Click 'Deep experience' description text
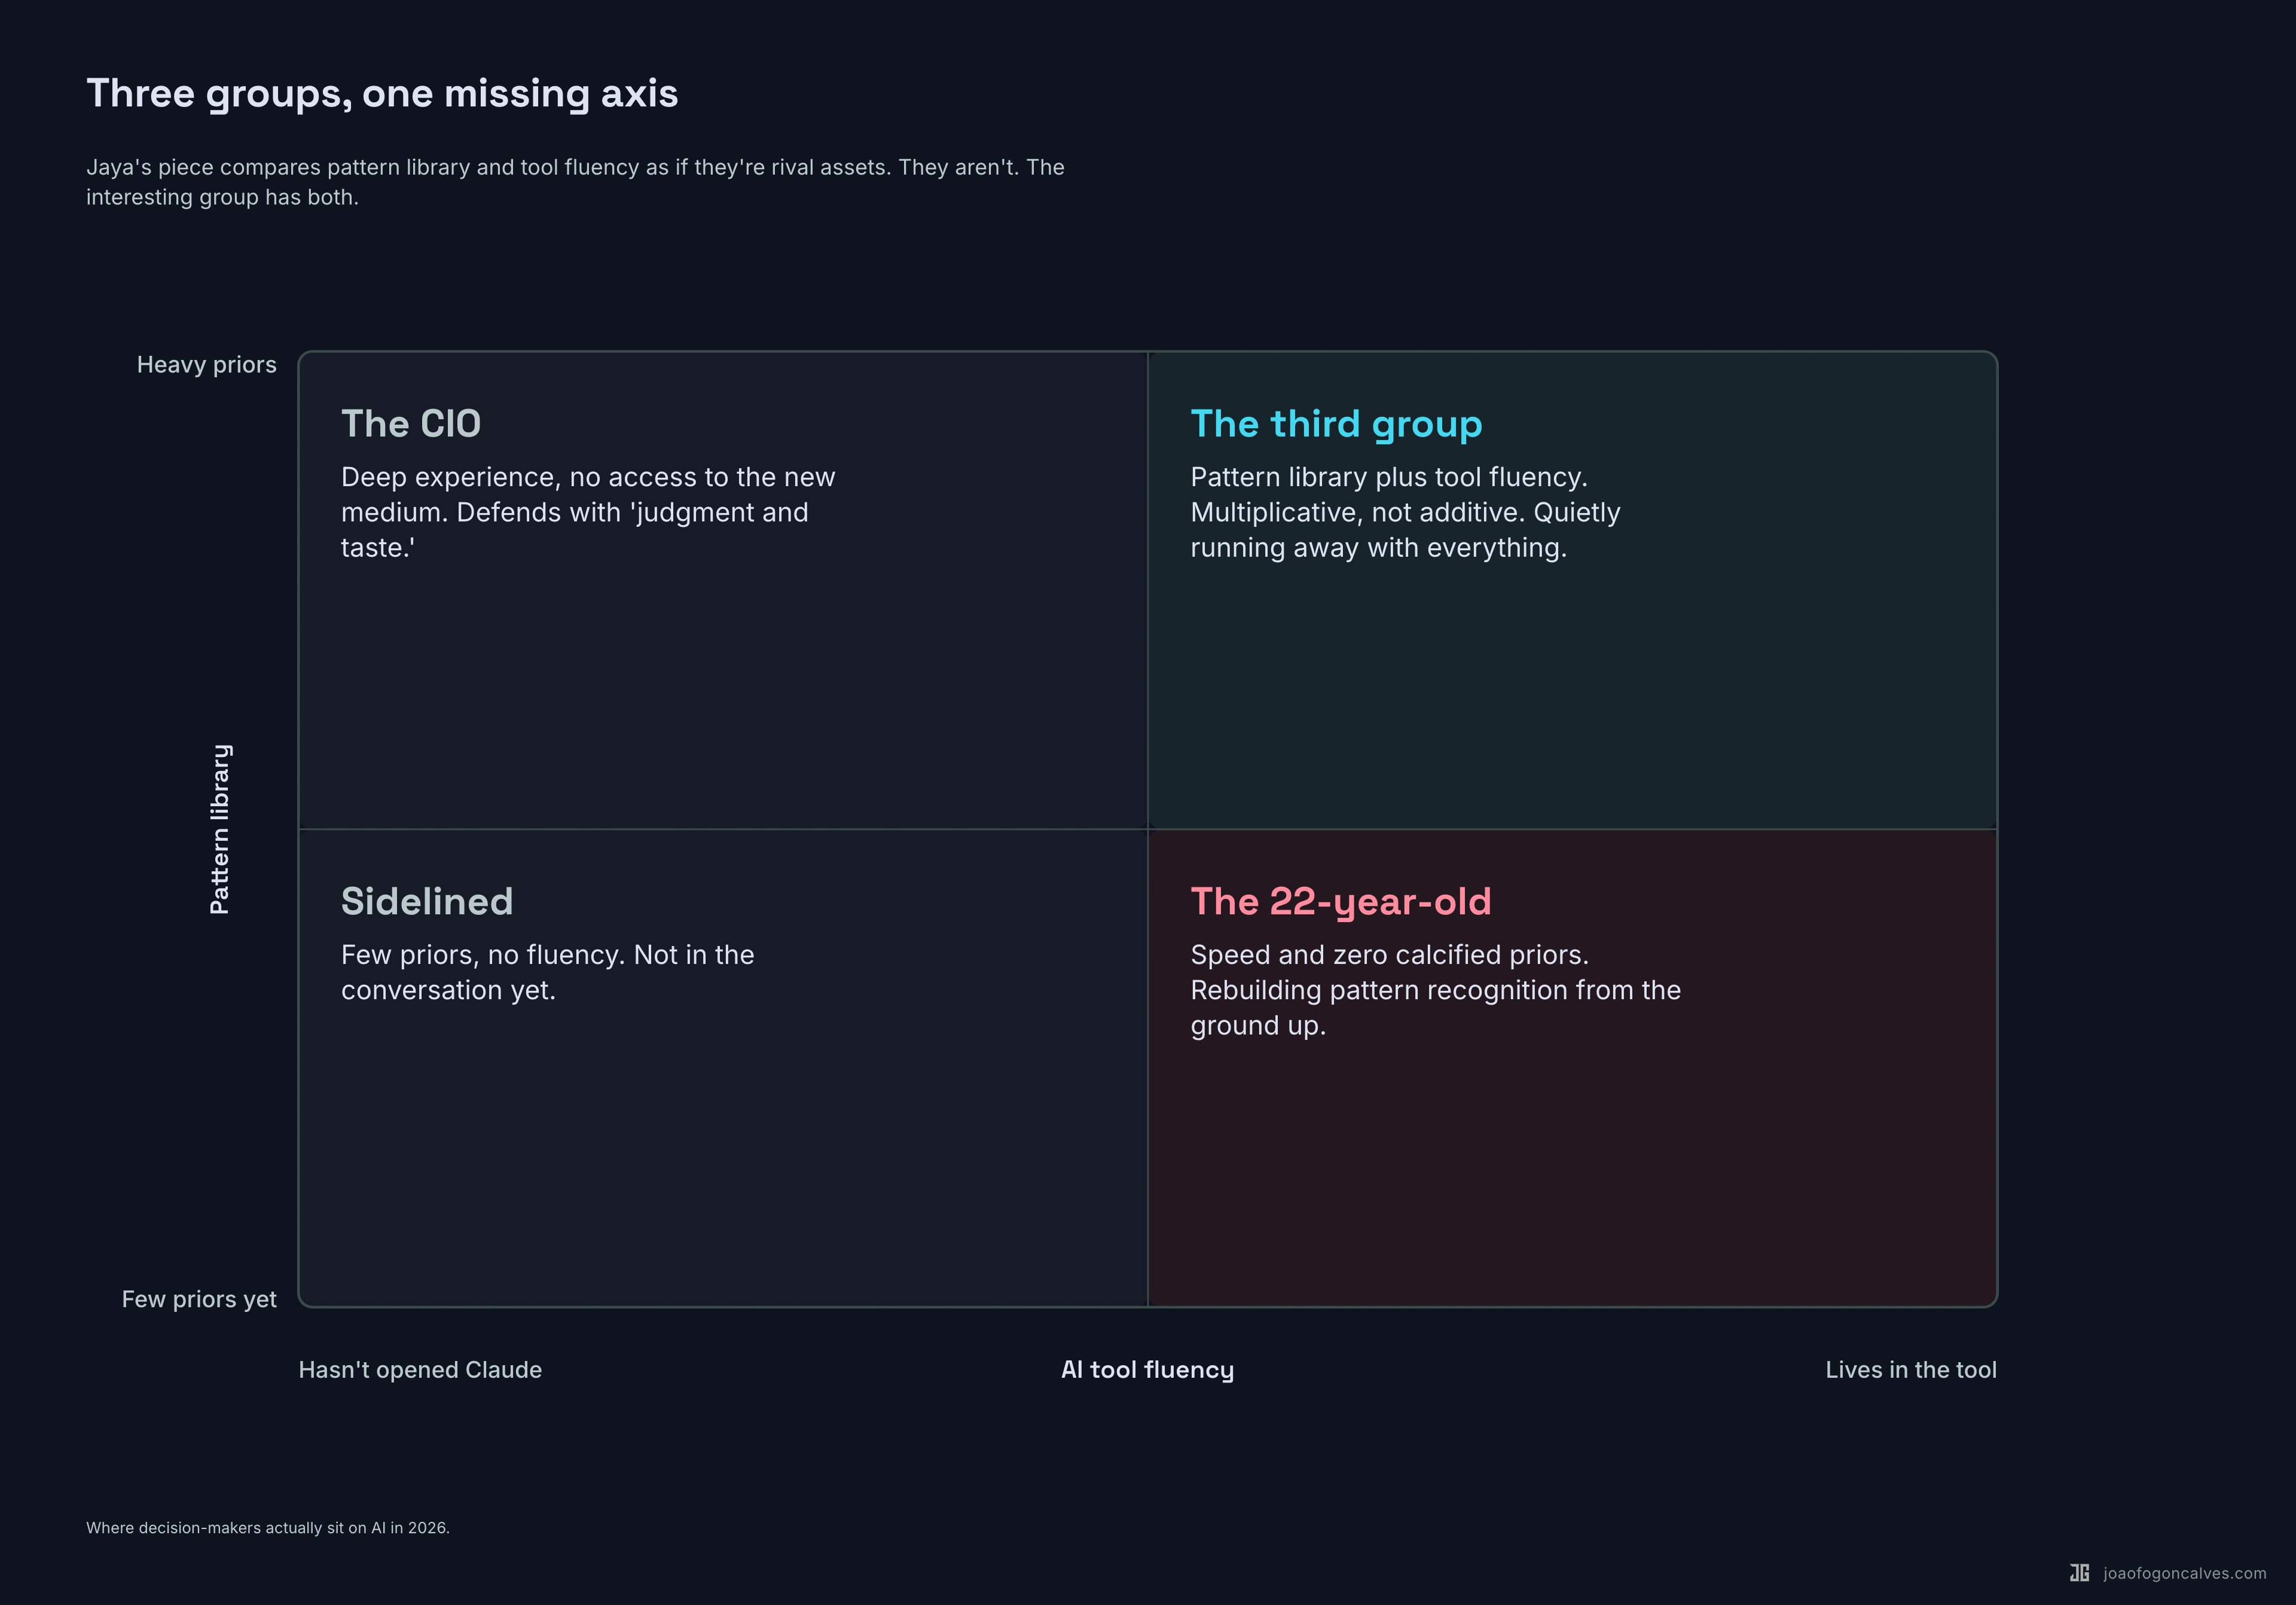Viewport: 2296px width, 1605px height. pos(587,512)
